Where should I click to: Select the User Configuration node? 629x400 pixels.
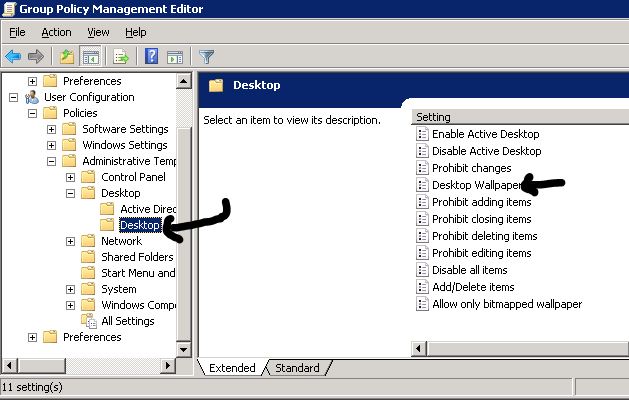(x=88, y=97)
